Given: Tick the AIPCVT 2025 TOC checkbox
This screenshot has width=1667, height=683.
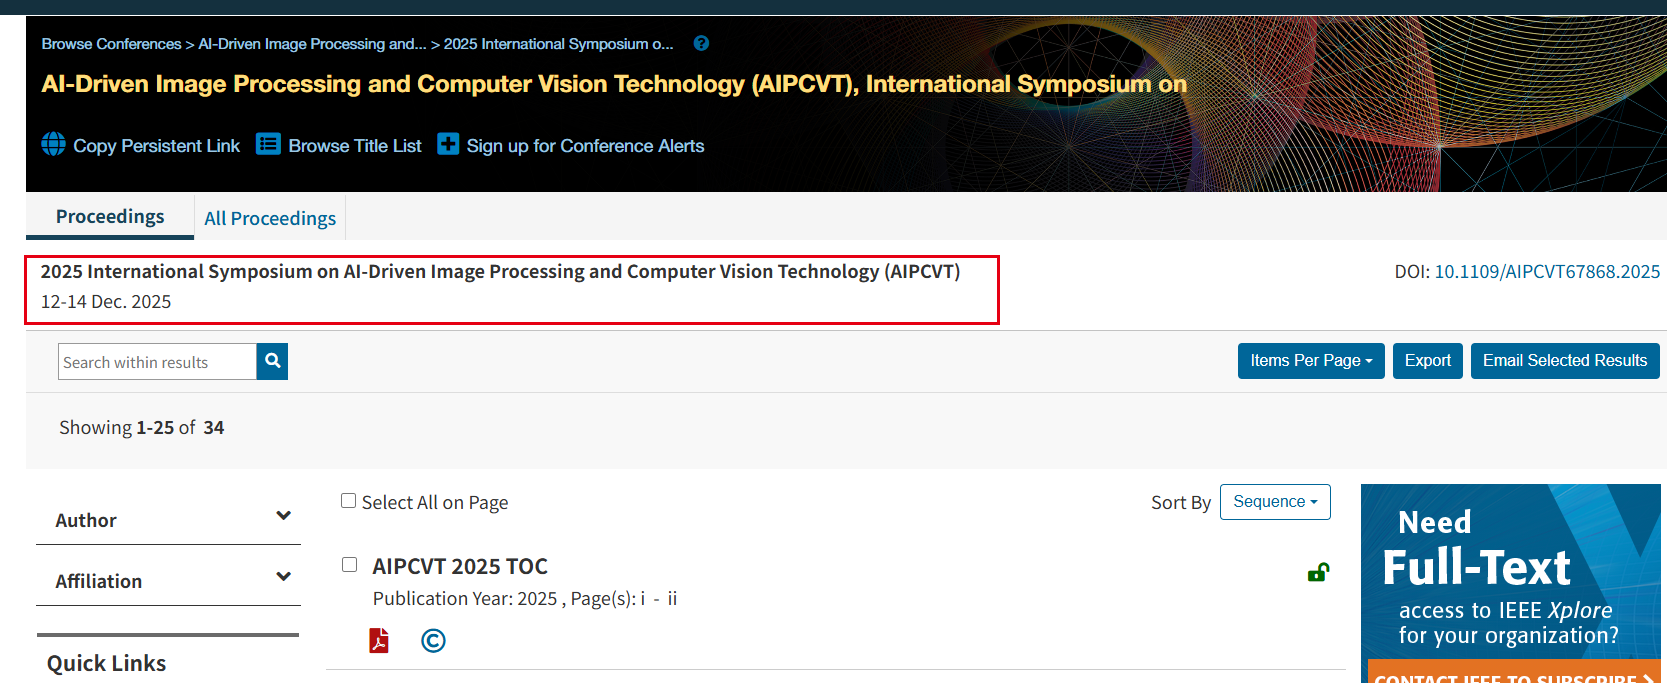Looking at the screenshot, I should pos(349,565).
